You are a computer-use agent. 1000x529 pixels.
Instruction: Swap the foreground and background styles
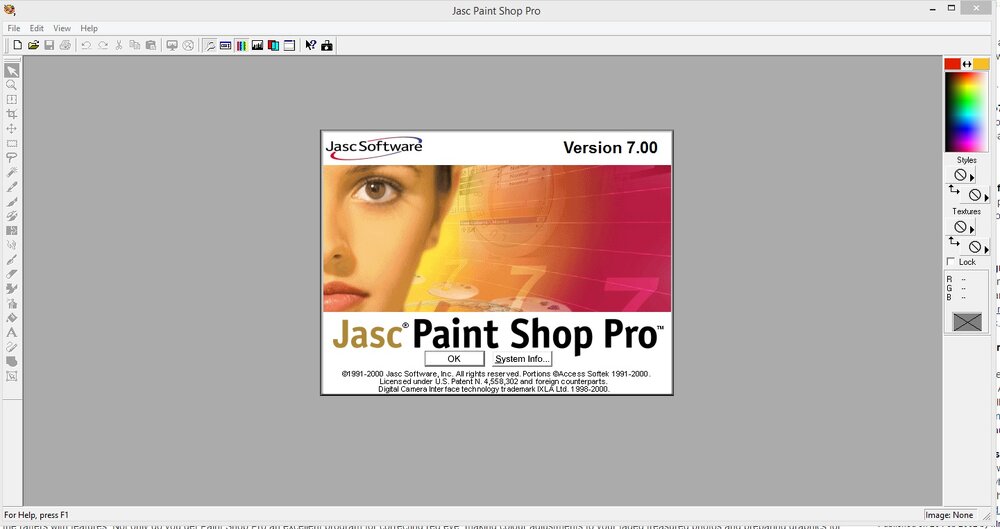[953, 190]
